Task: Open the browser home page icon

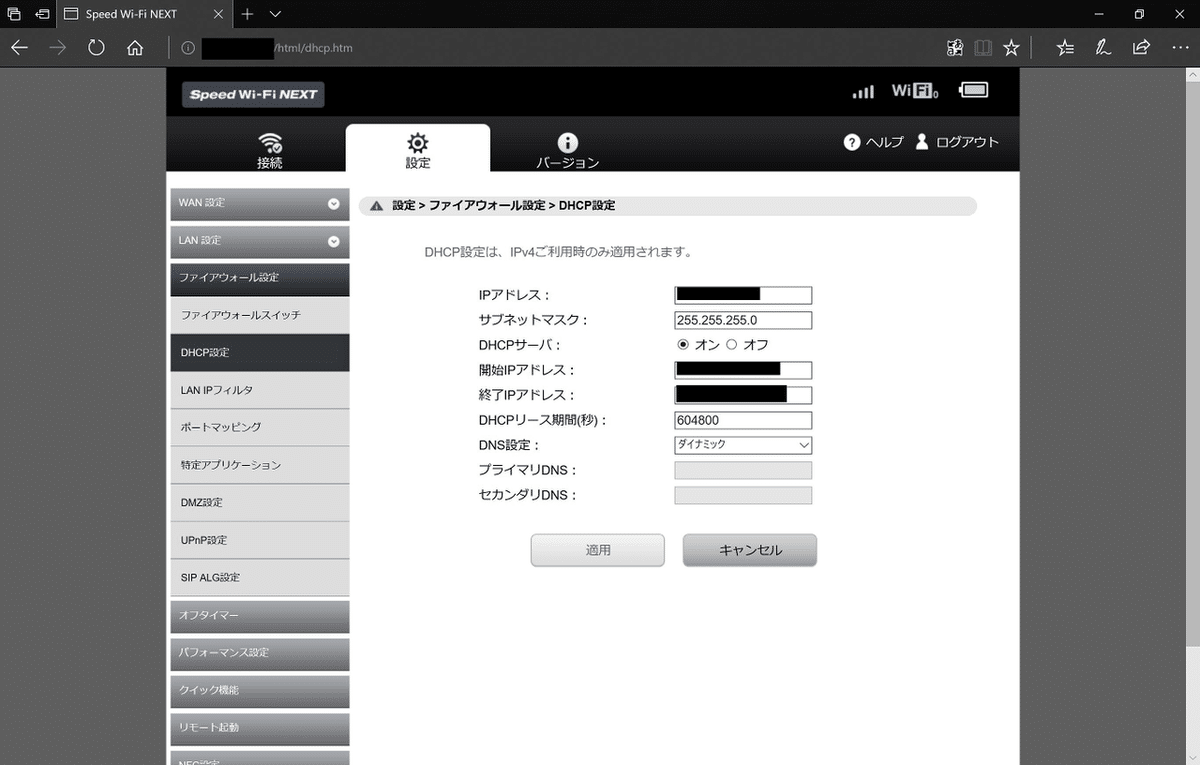Action: (x=135, y=48)
